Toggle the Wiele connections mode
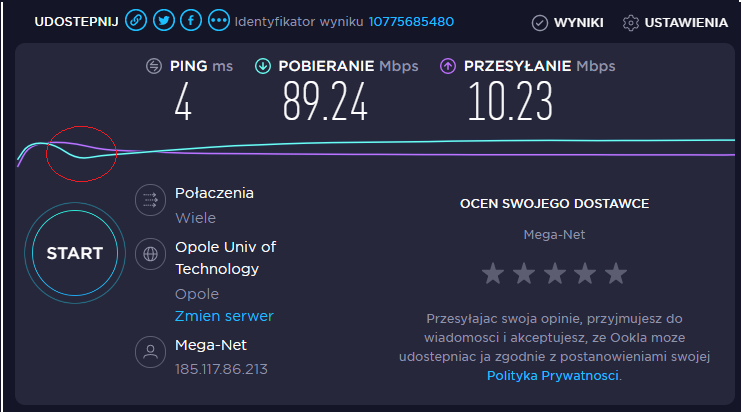The height and width of the screenshot is (412, 742). 195,218
